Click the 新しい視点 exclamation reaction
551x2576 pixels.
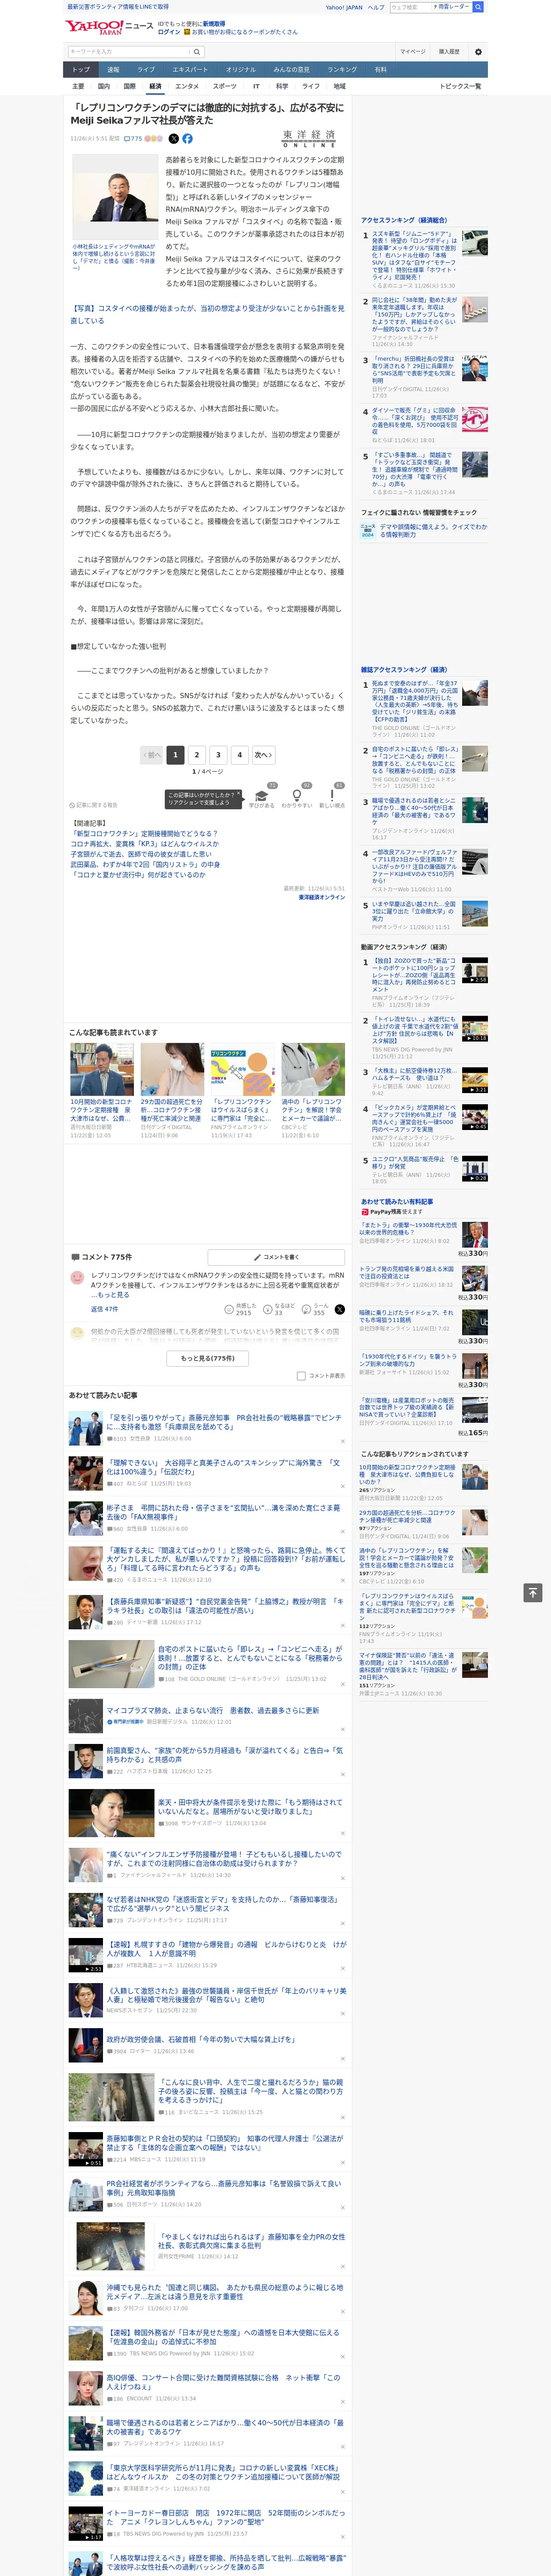(332, 796)
